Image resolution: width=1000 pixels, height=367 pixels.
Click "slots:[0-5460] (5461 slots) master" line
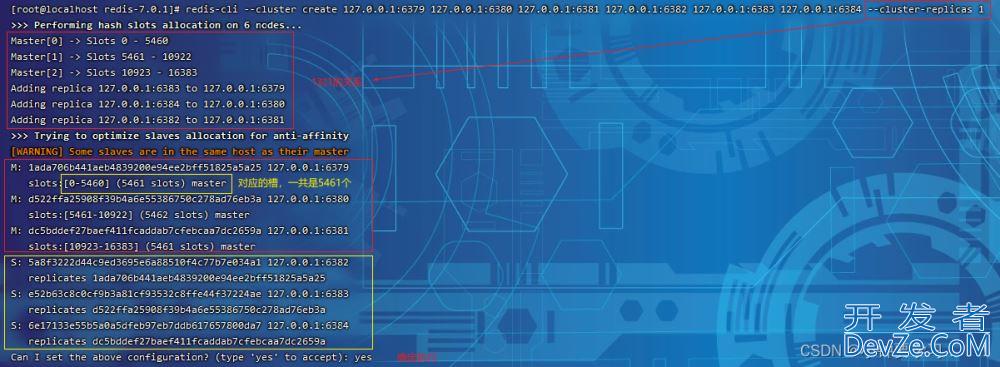click(x=128, y=183)
